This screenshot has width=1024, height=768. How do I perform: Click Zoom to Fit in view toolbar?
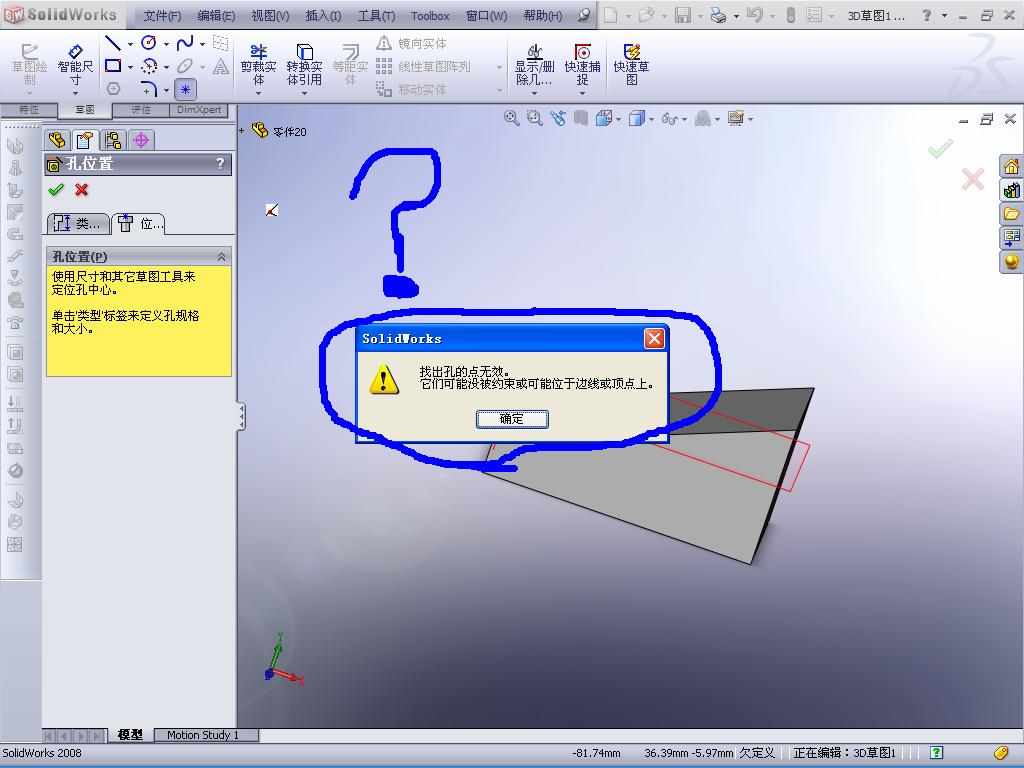click(511, 118)
